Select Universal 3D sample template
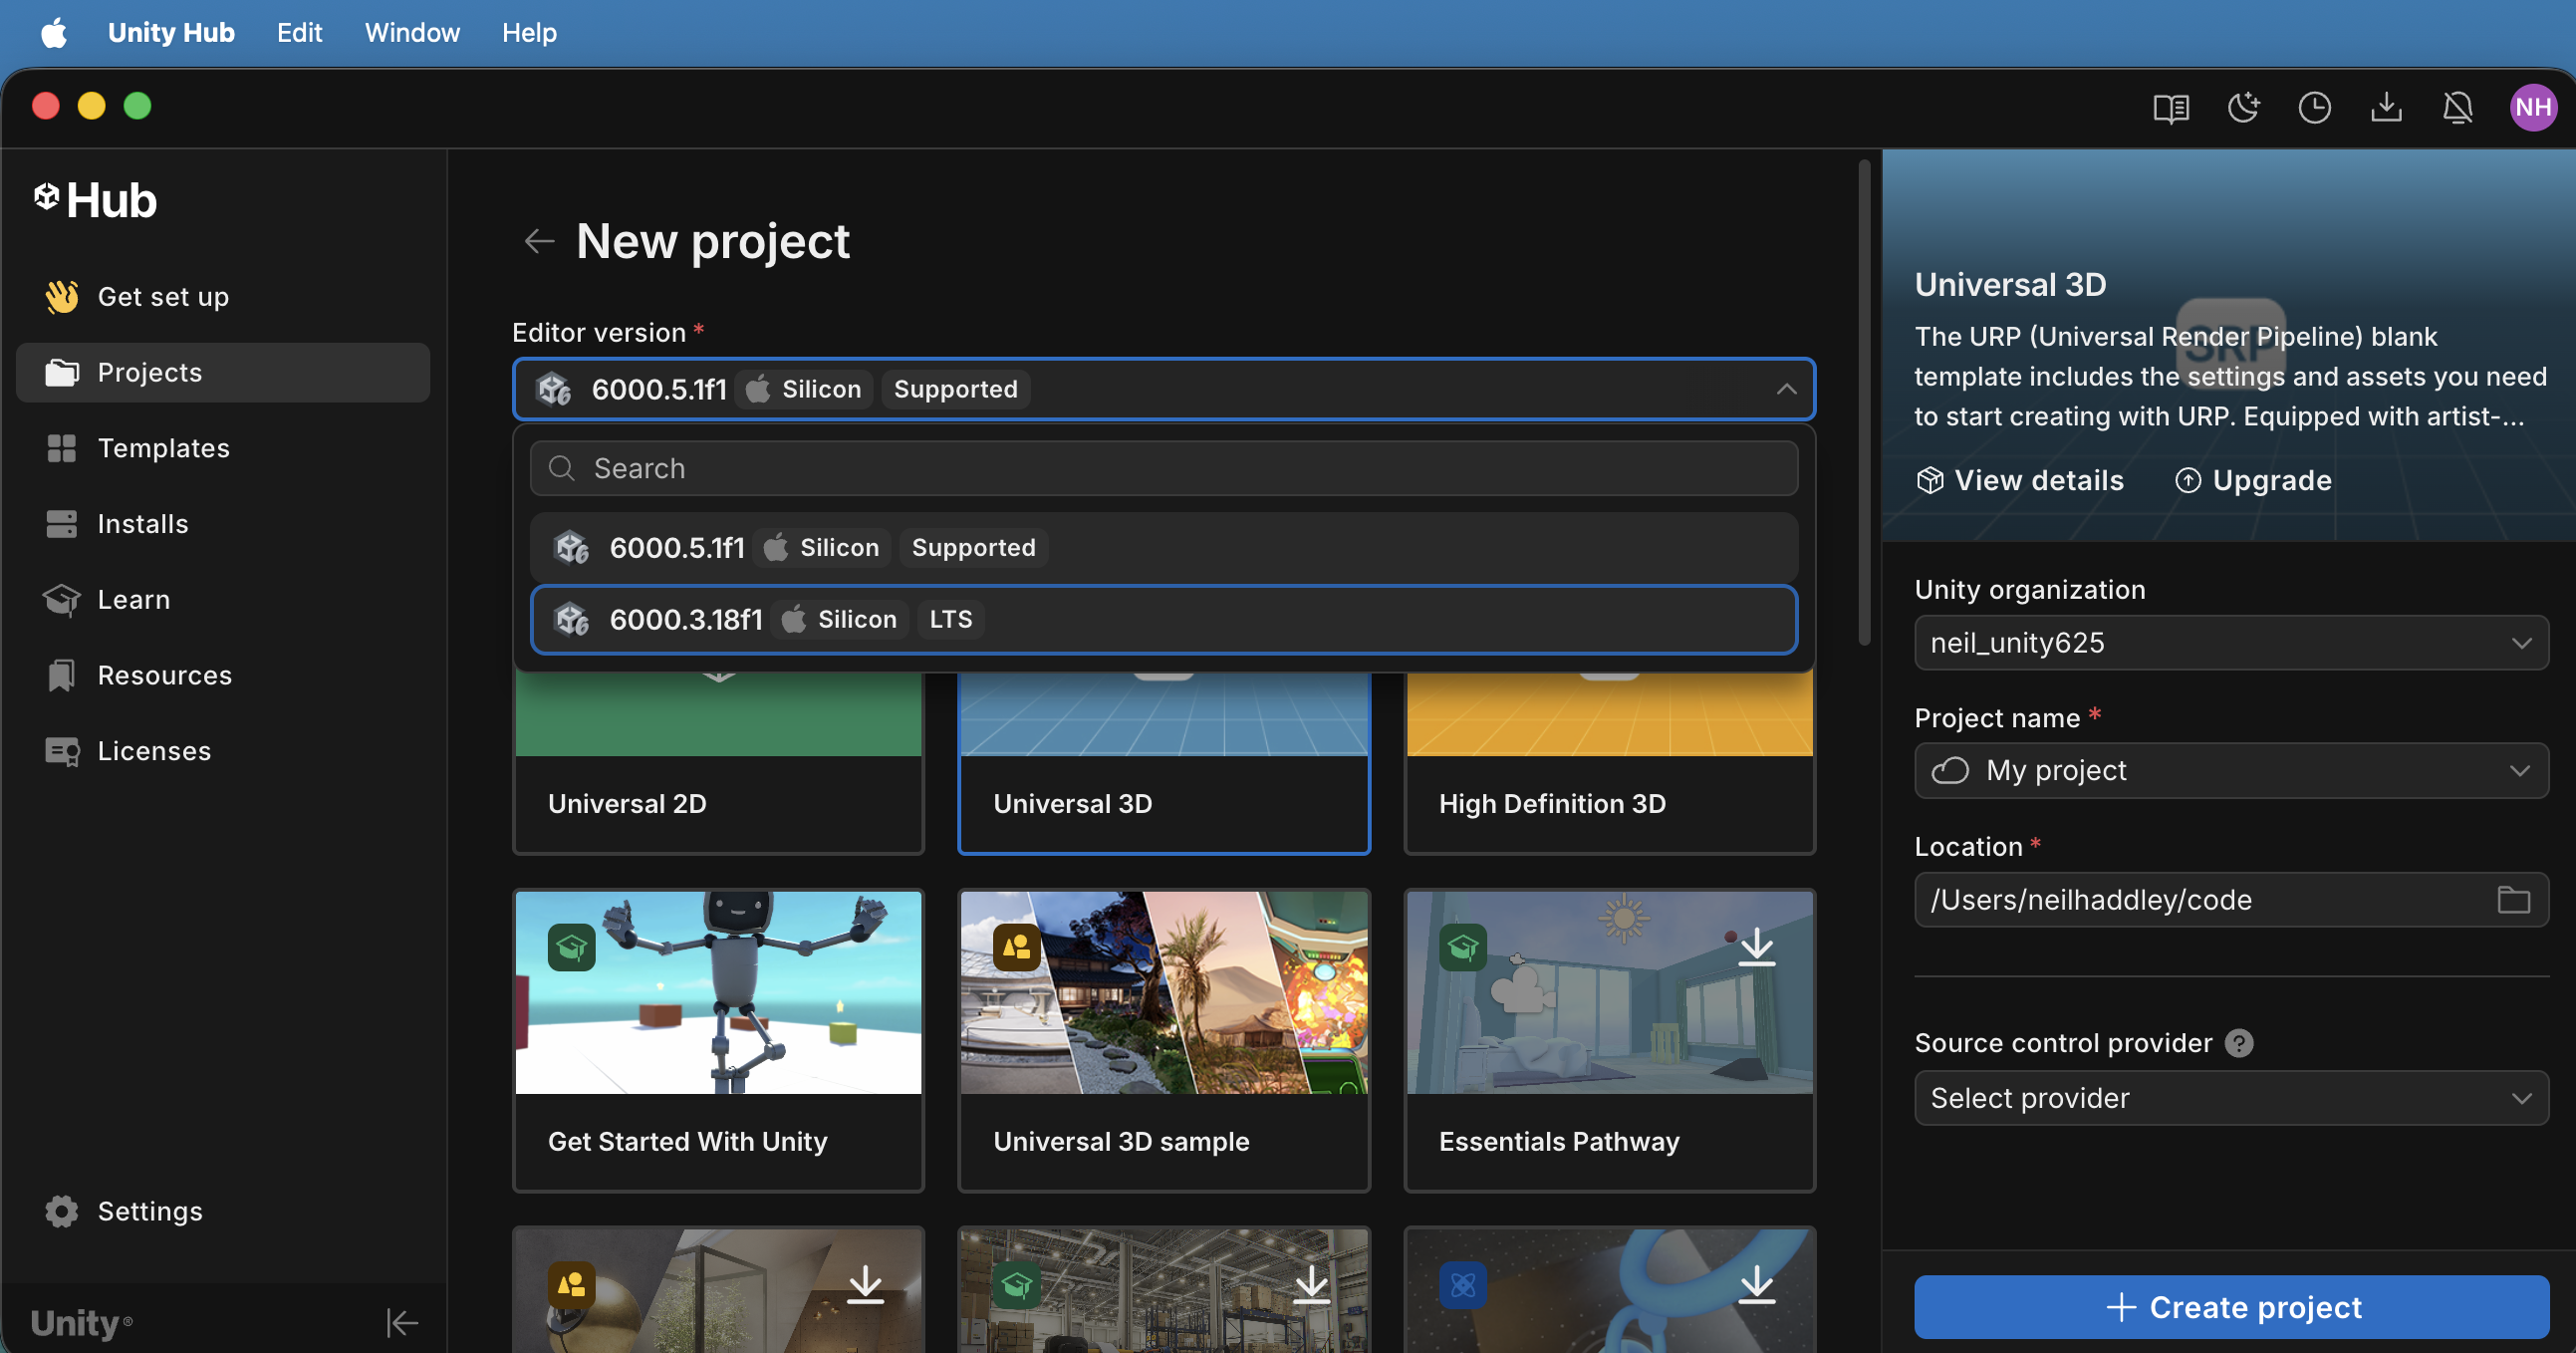Image resolution: width=2576 pixels, height=1353 pixels. [x=1163, y=1040]
